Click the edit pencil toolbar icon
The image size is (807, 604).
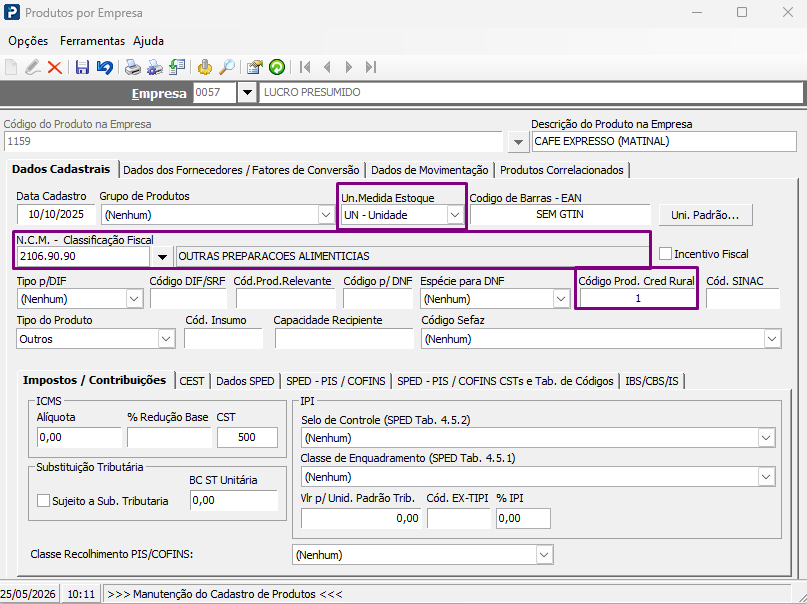32,67
